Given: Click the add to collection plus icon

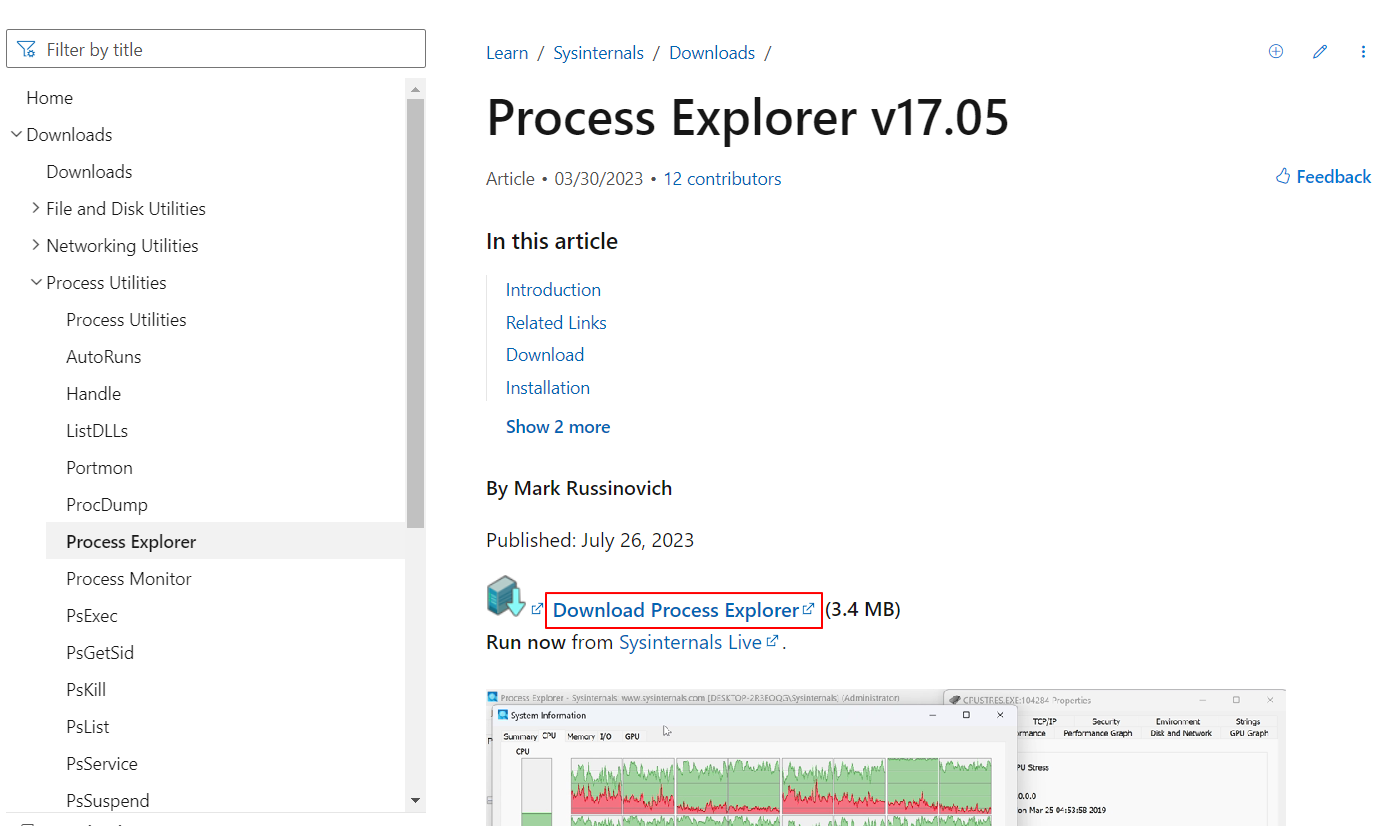Looking at the screenshot, I should click(1275, 52).
